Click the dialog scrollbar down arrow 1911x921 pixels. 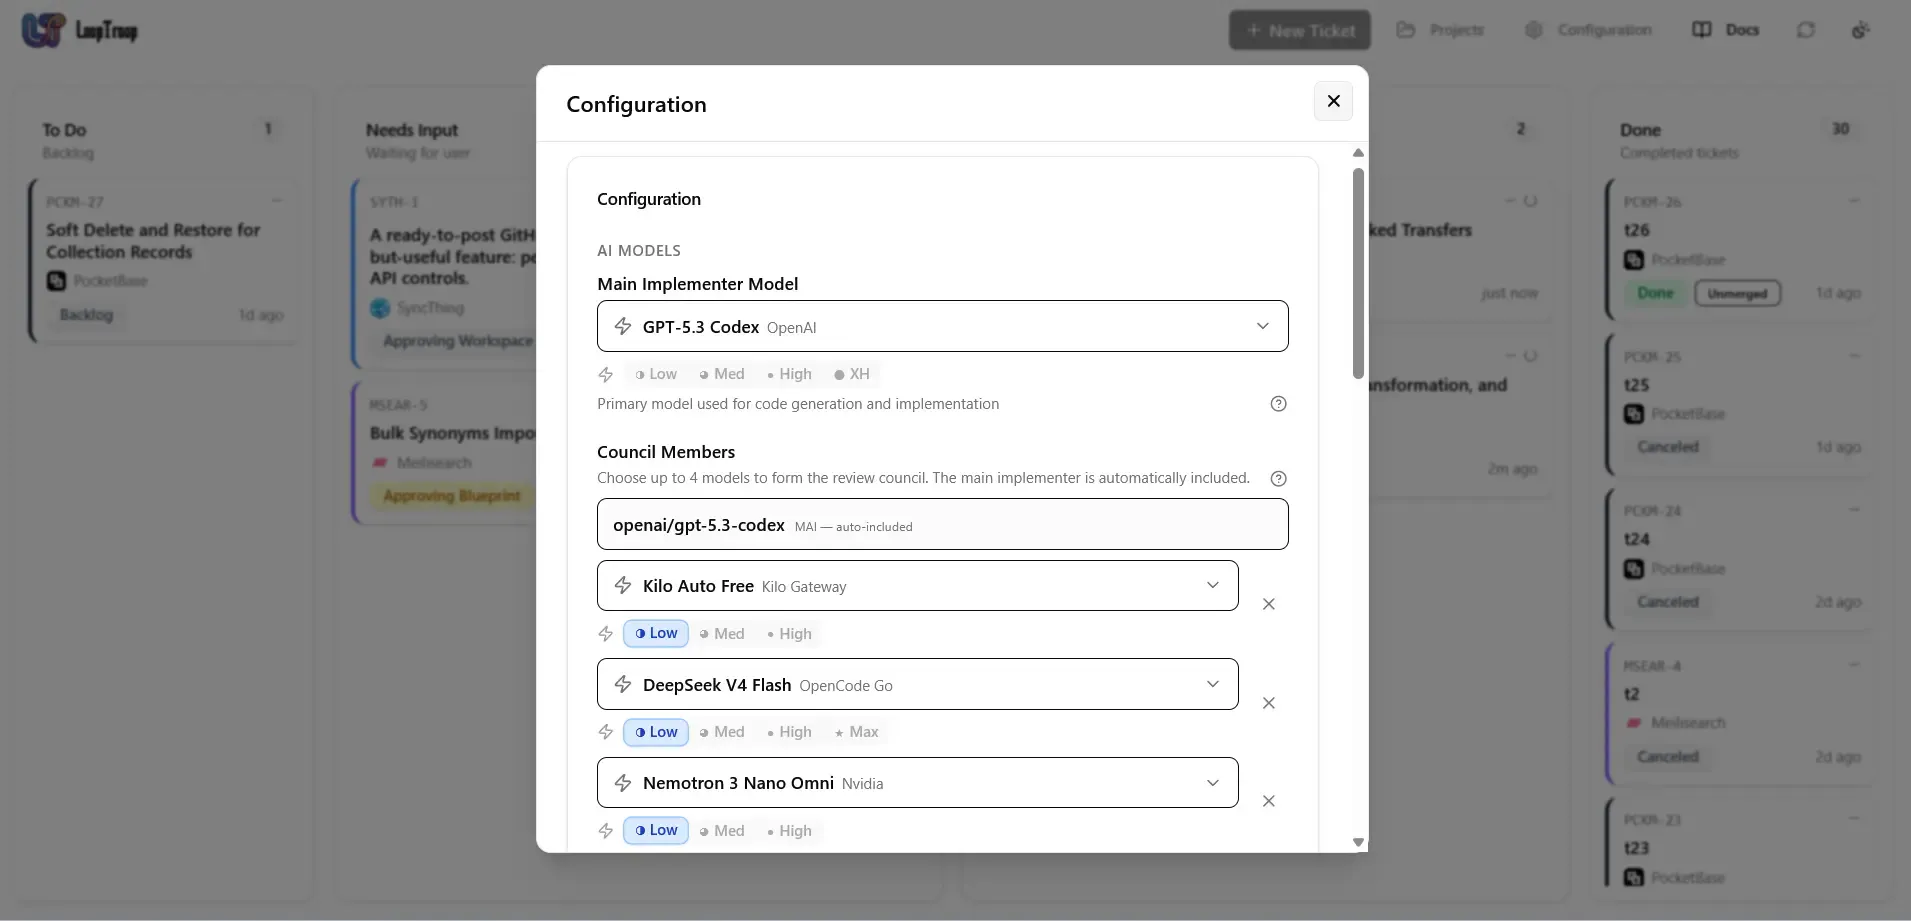pos(1358,842)
